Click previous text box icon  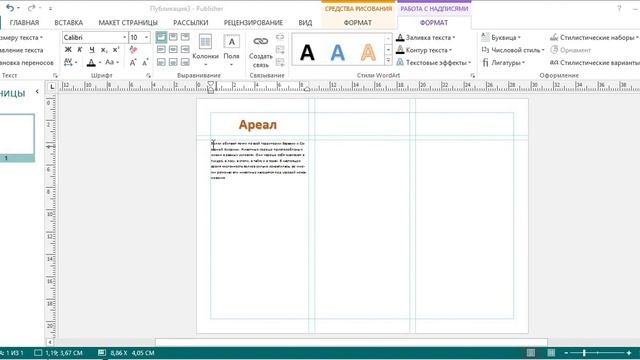[x=280, y=50]
